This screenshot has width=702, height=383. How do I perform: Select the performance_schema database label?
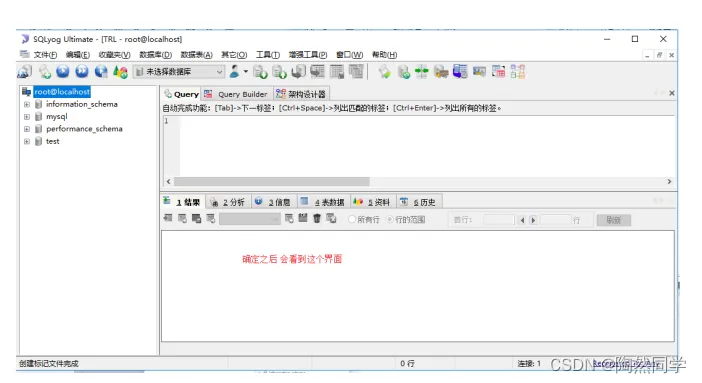[84, 129]
